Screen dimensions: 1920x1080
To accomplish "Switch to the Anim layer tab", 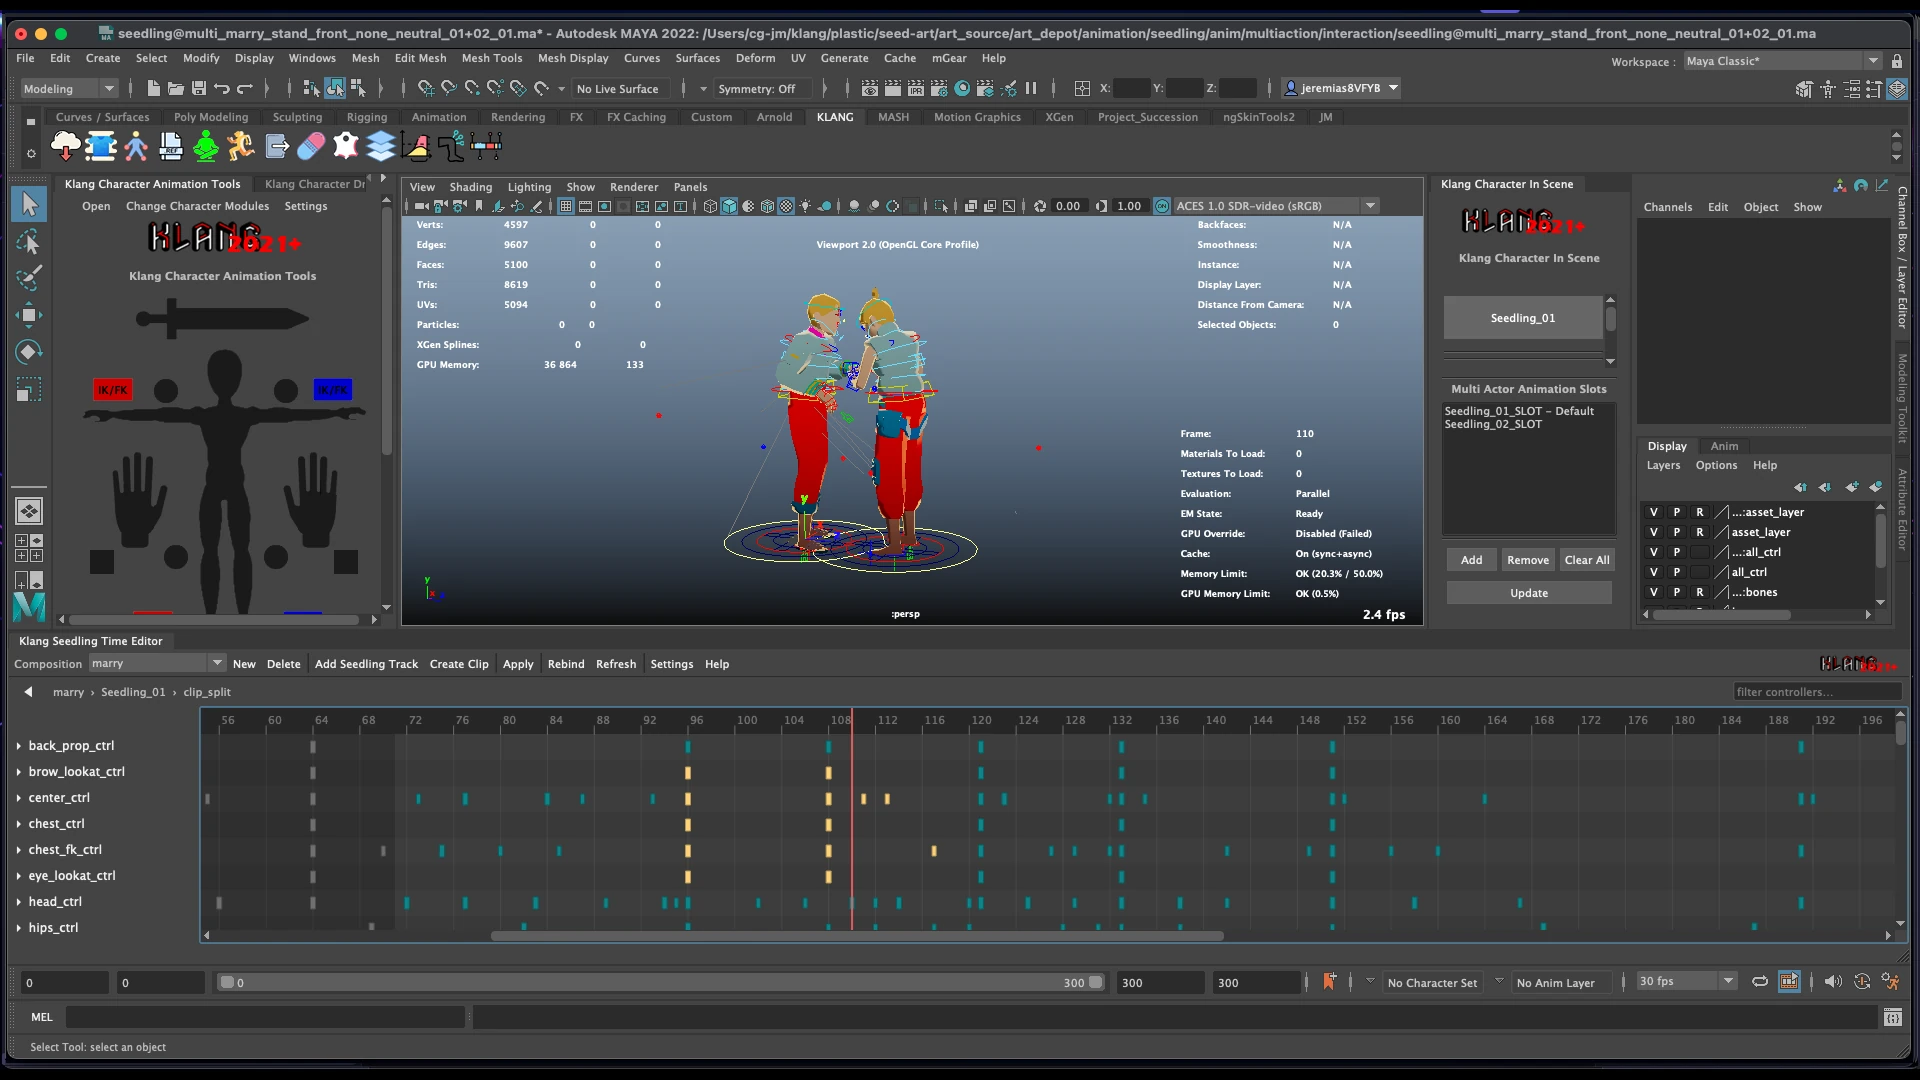I will (x=1724, y=446).
